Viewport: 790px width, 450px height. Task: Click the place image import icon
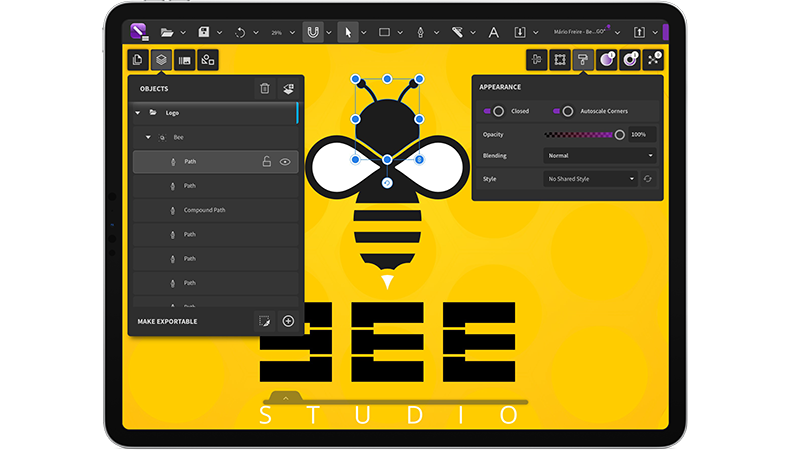click(519, 32)
